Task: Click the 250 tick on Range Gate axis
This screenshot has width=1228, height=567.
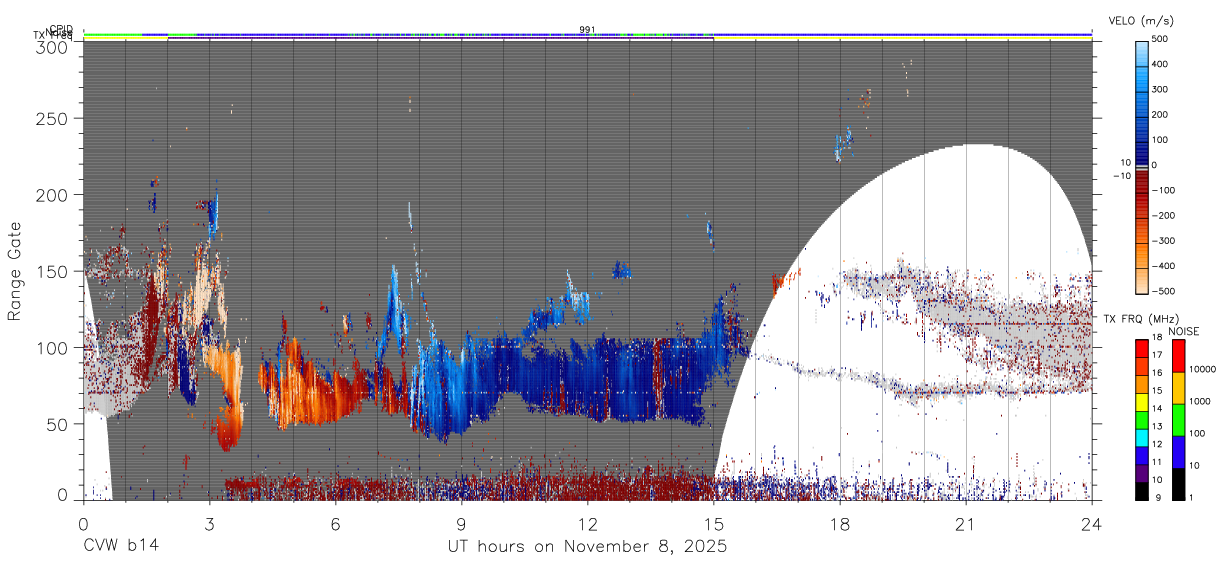Action: [x=53, y=119]
